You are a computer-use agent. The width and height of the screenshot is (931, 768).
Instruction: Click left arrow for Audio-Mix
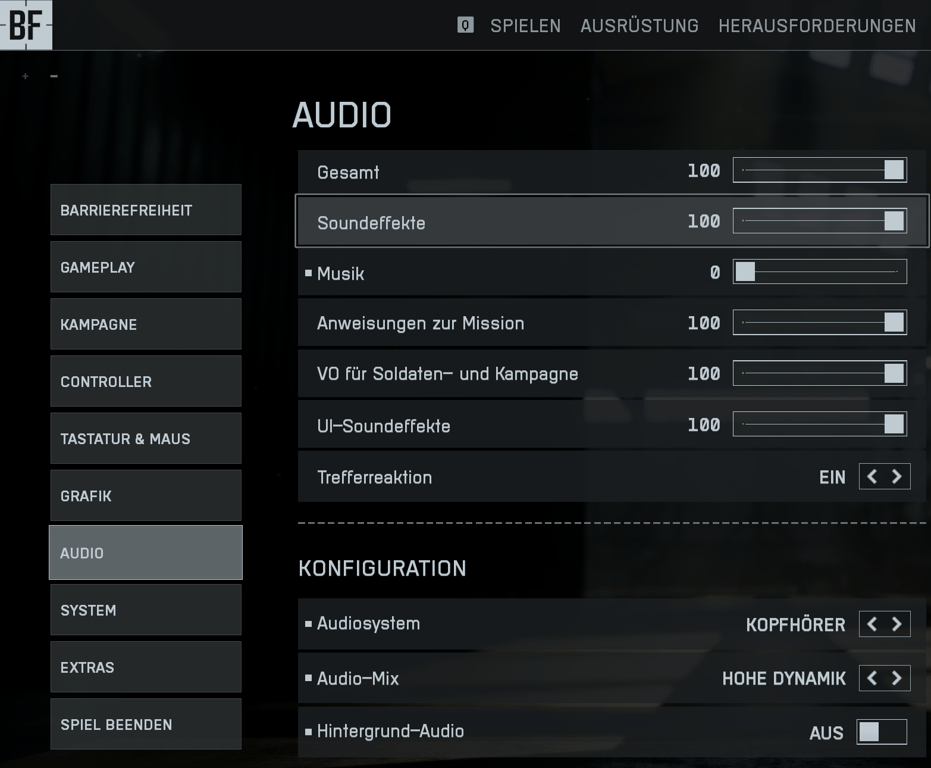click(x=872, y=678)
